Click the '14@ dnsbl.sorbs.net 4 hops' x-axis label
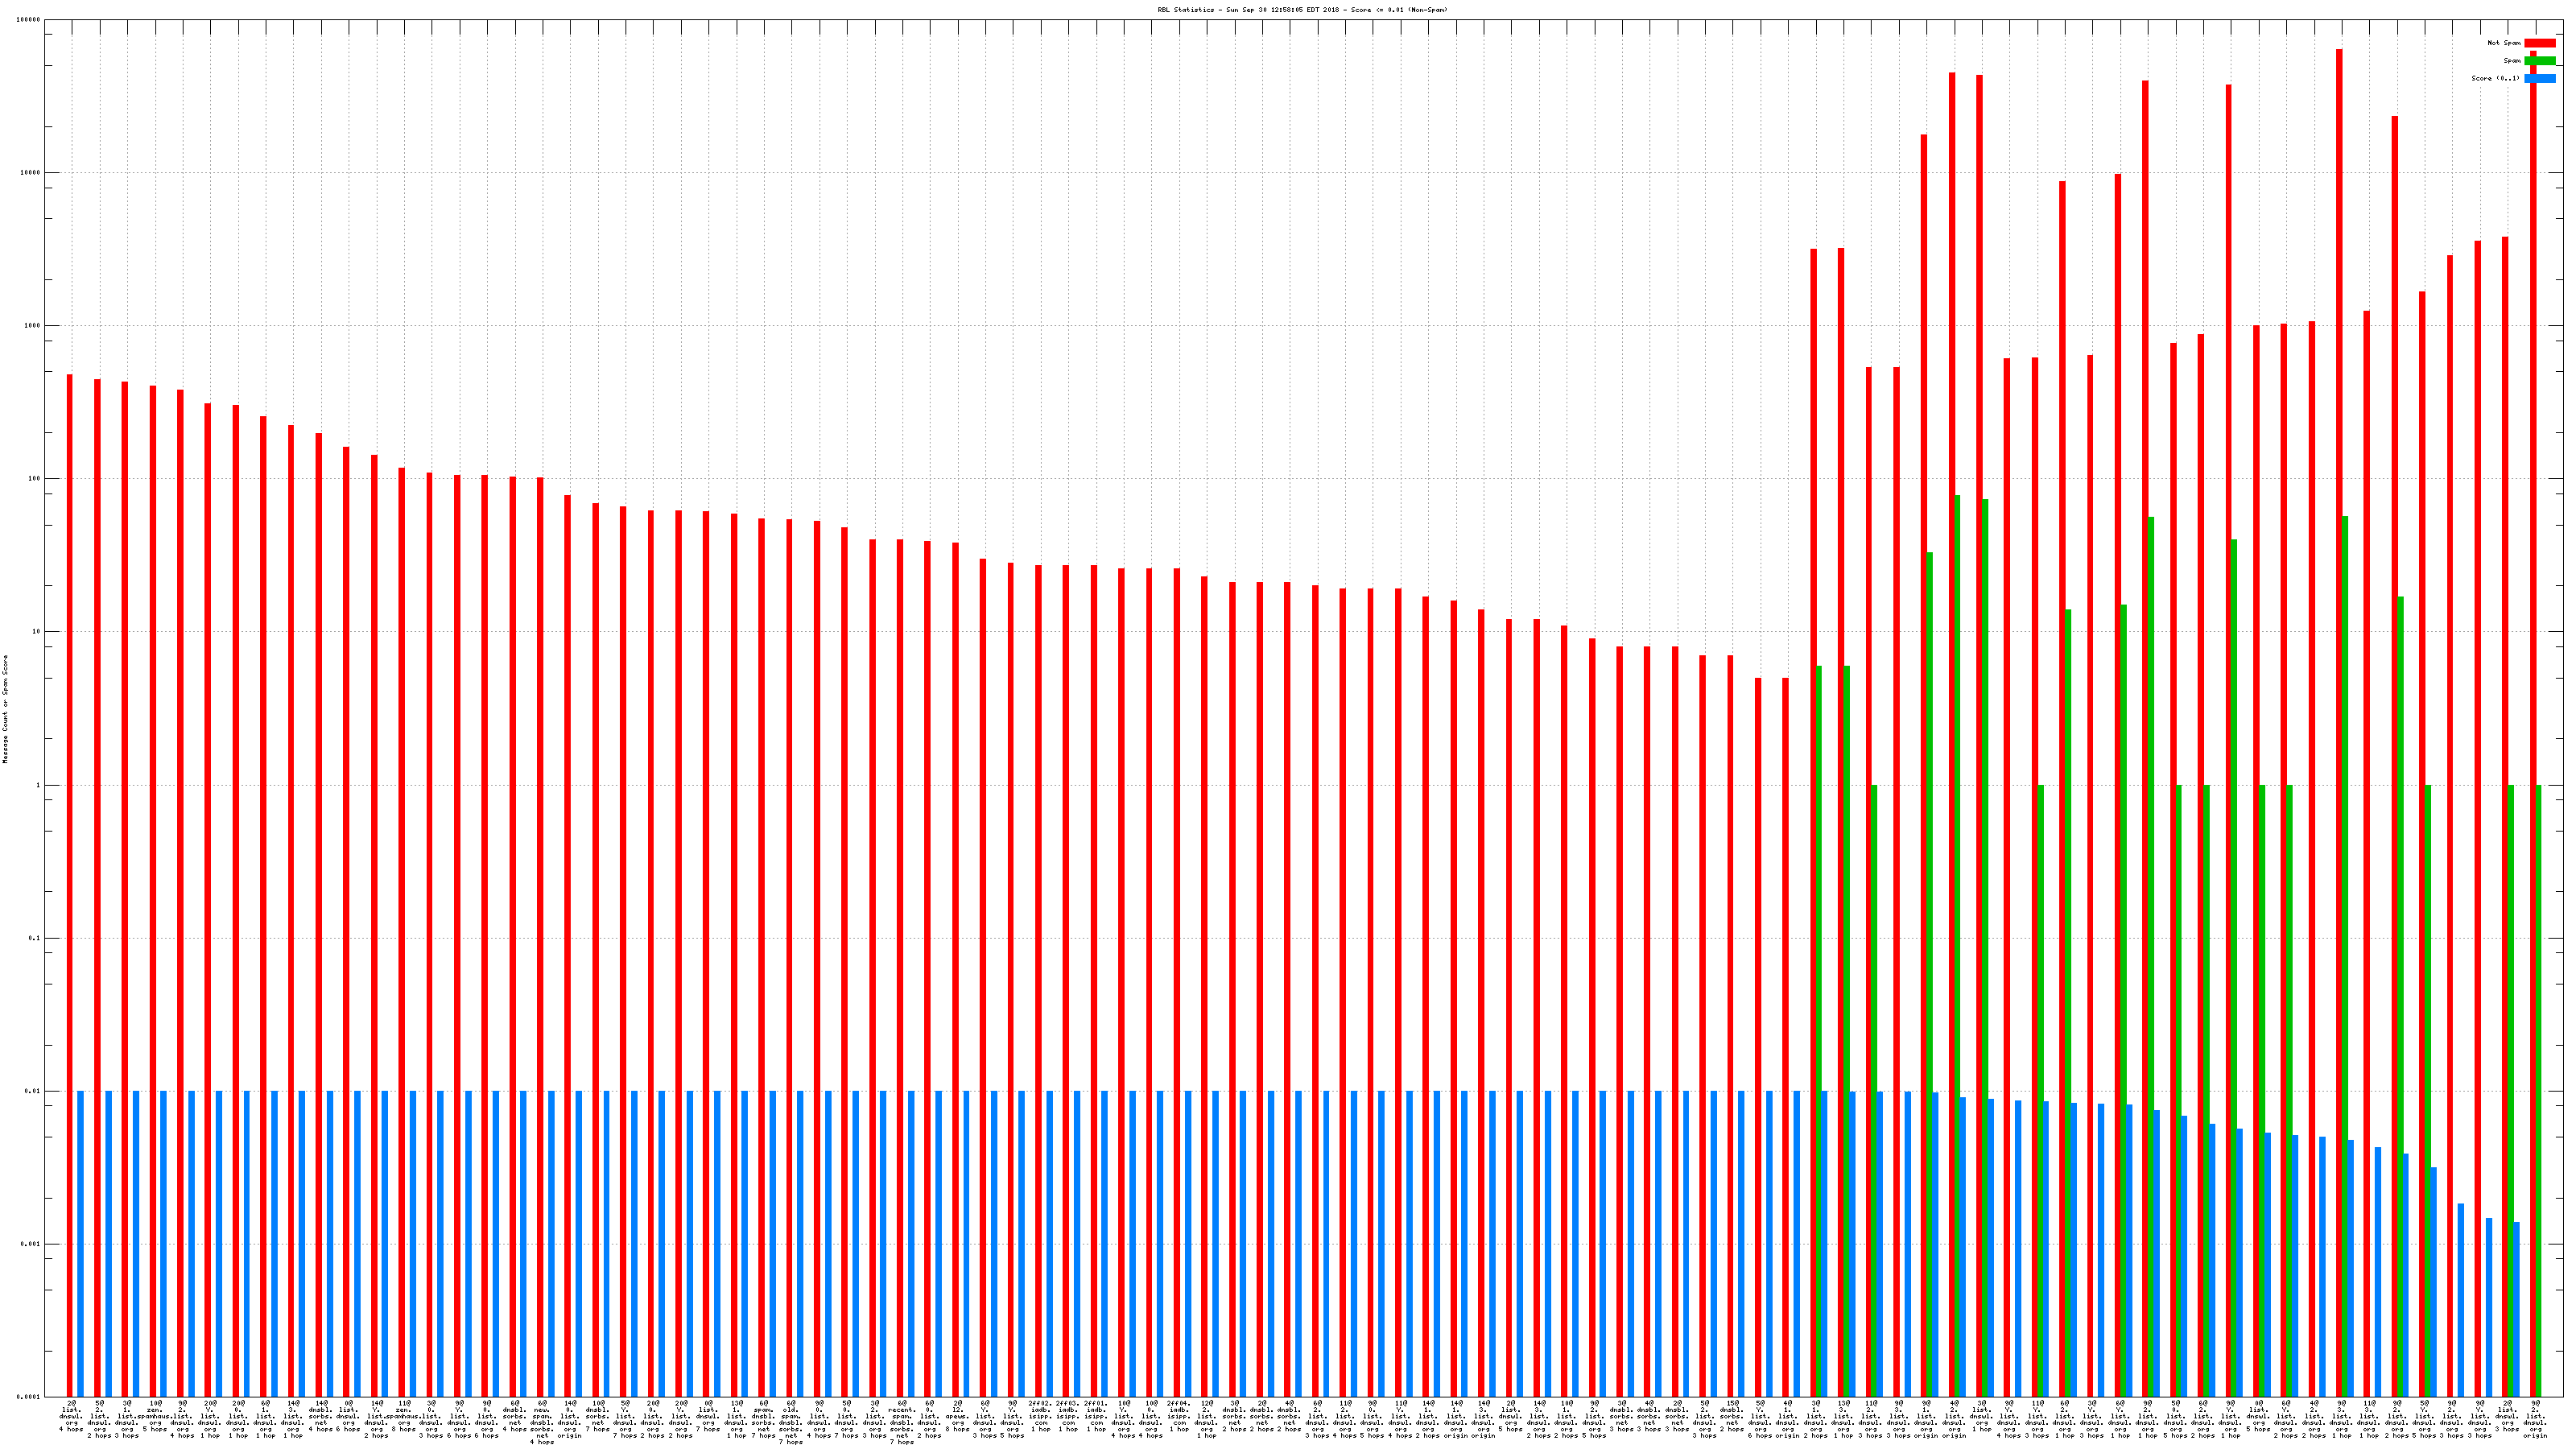This screenshot has width=2576, height=1449. (321, 1416)
